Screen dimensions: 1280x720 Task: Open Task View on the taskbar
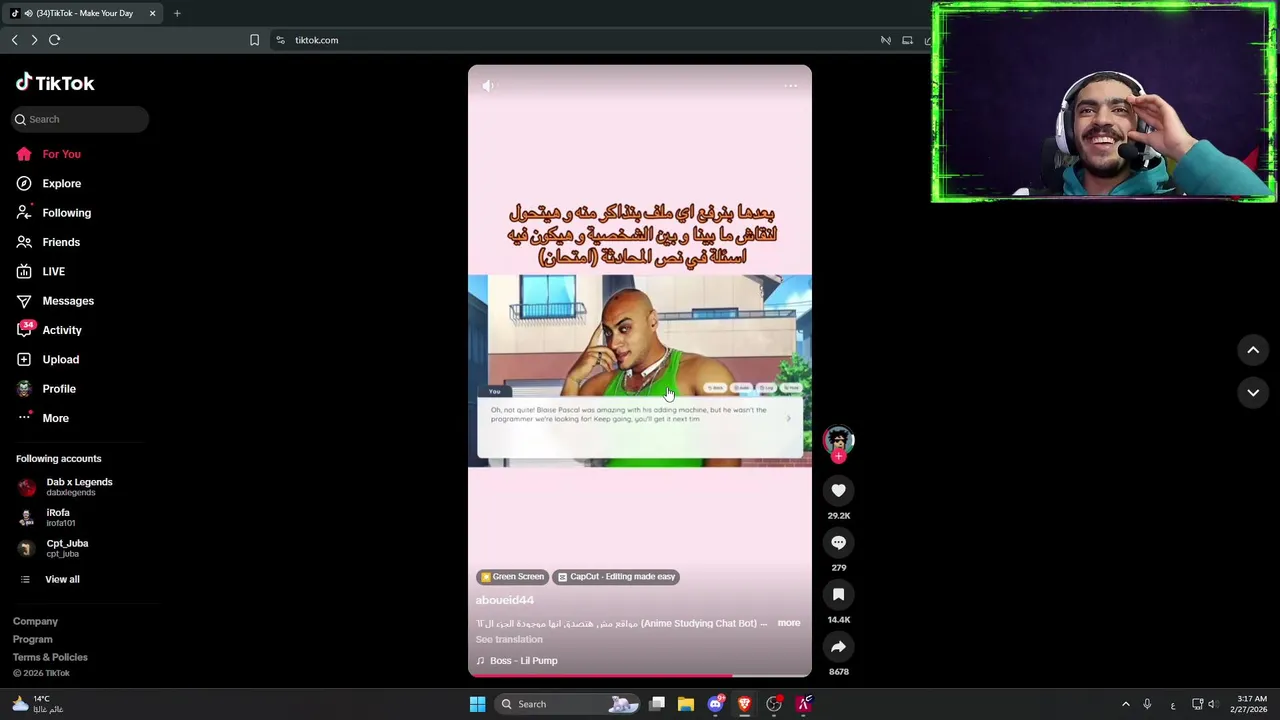(x=657, y=704)
